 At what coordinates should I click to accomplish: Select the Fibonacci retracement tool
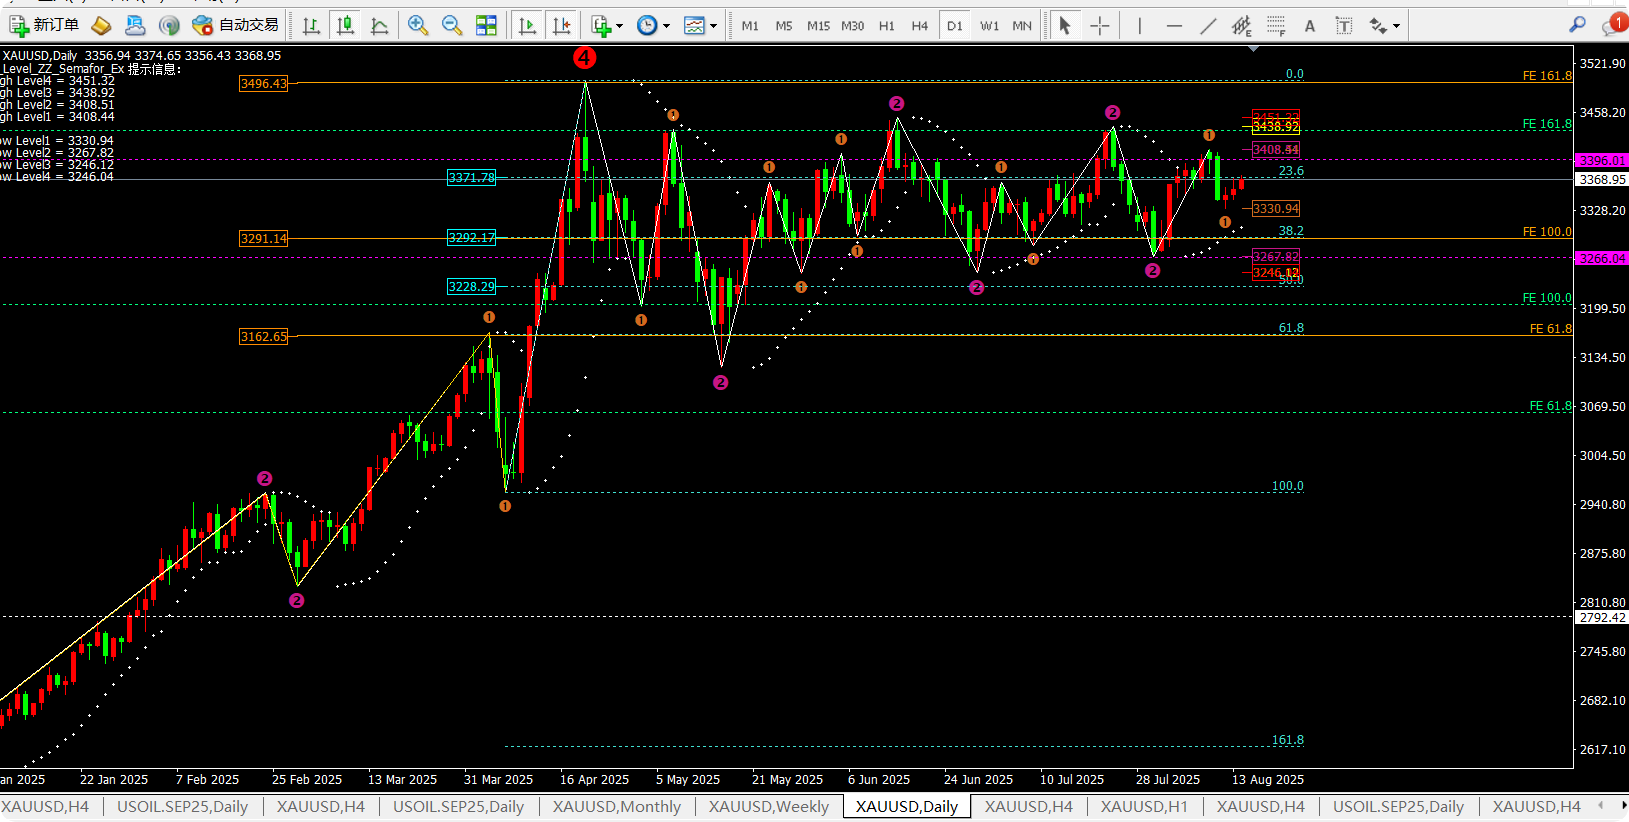click(x=1275, y=25)
